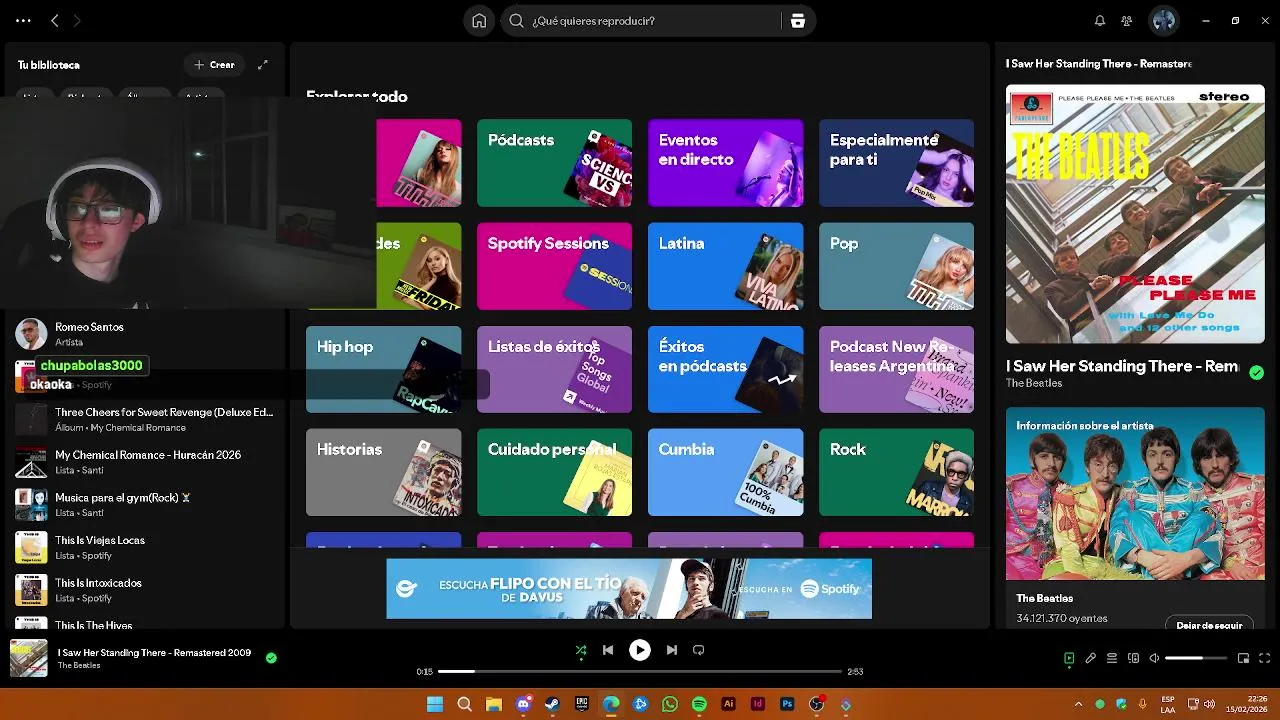The width and height of the screenshot is (1280, 720).
Task: Open the notifications bell
Action: tap(1100, 21)
